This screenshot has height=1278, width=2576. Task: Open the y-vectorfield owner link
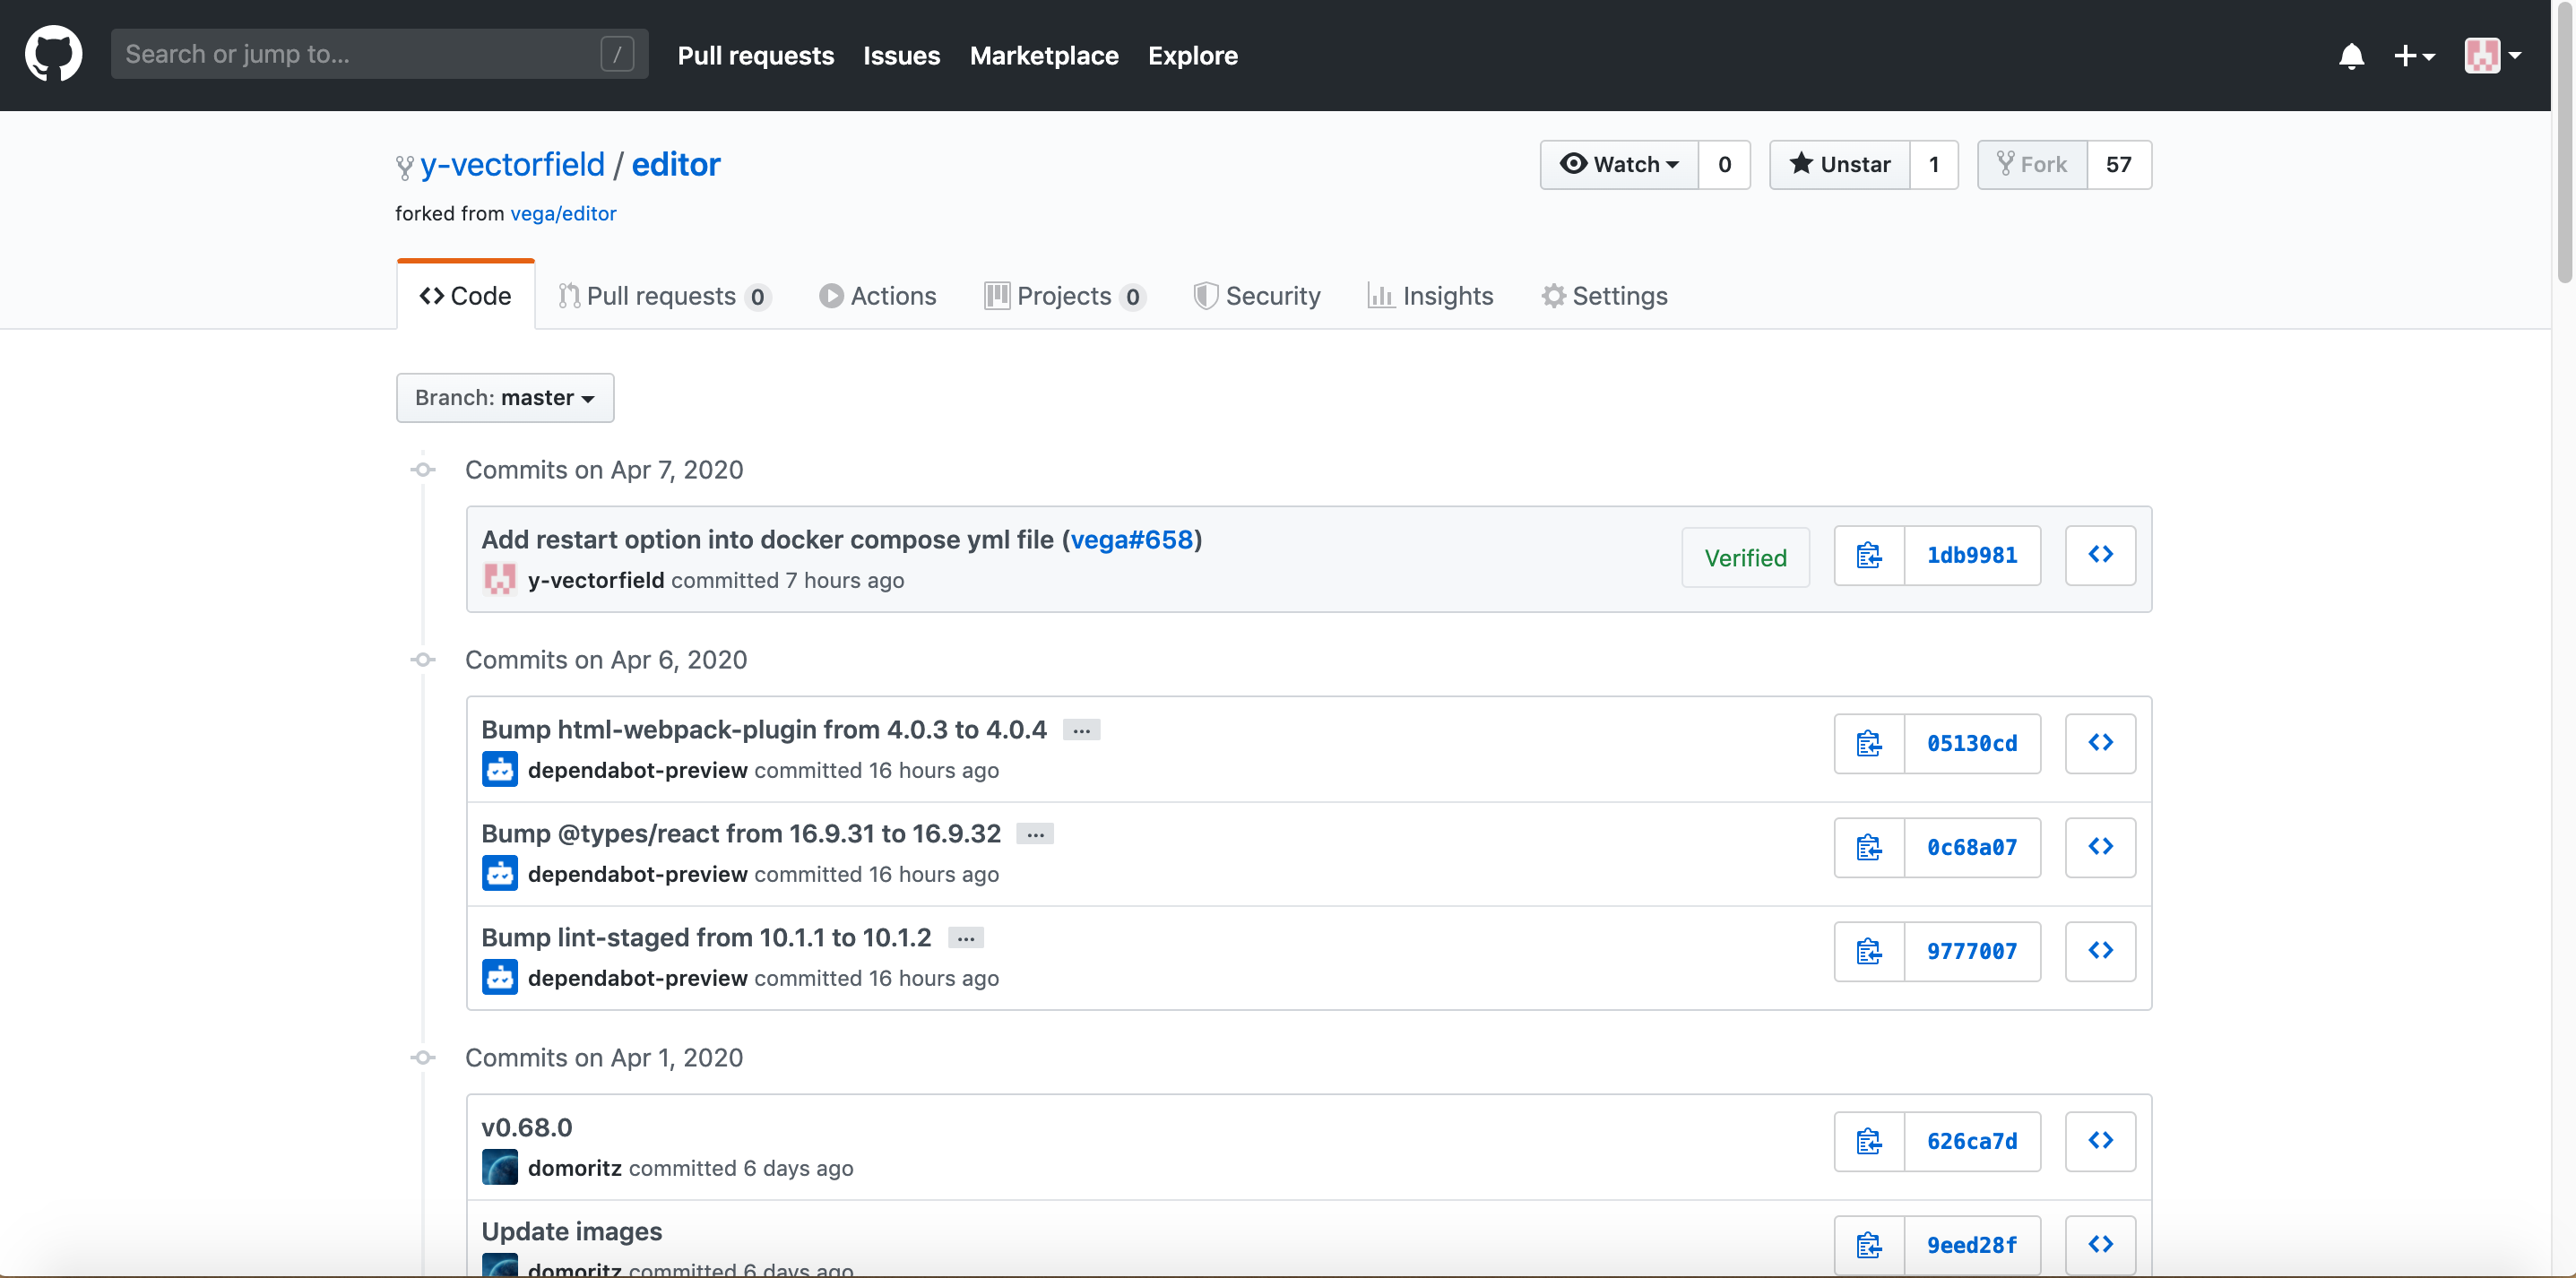click(x=512, y=164)
